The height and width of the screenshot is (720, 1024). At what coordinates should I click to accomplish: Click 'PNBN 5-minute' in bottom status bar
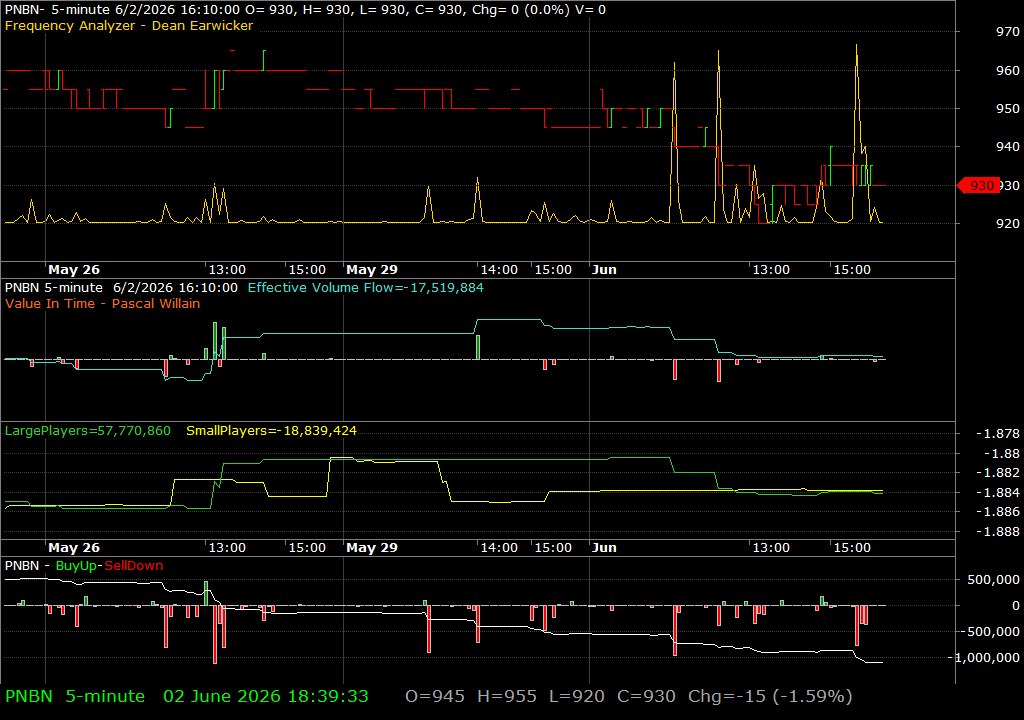[x=75, y=696]
